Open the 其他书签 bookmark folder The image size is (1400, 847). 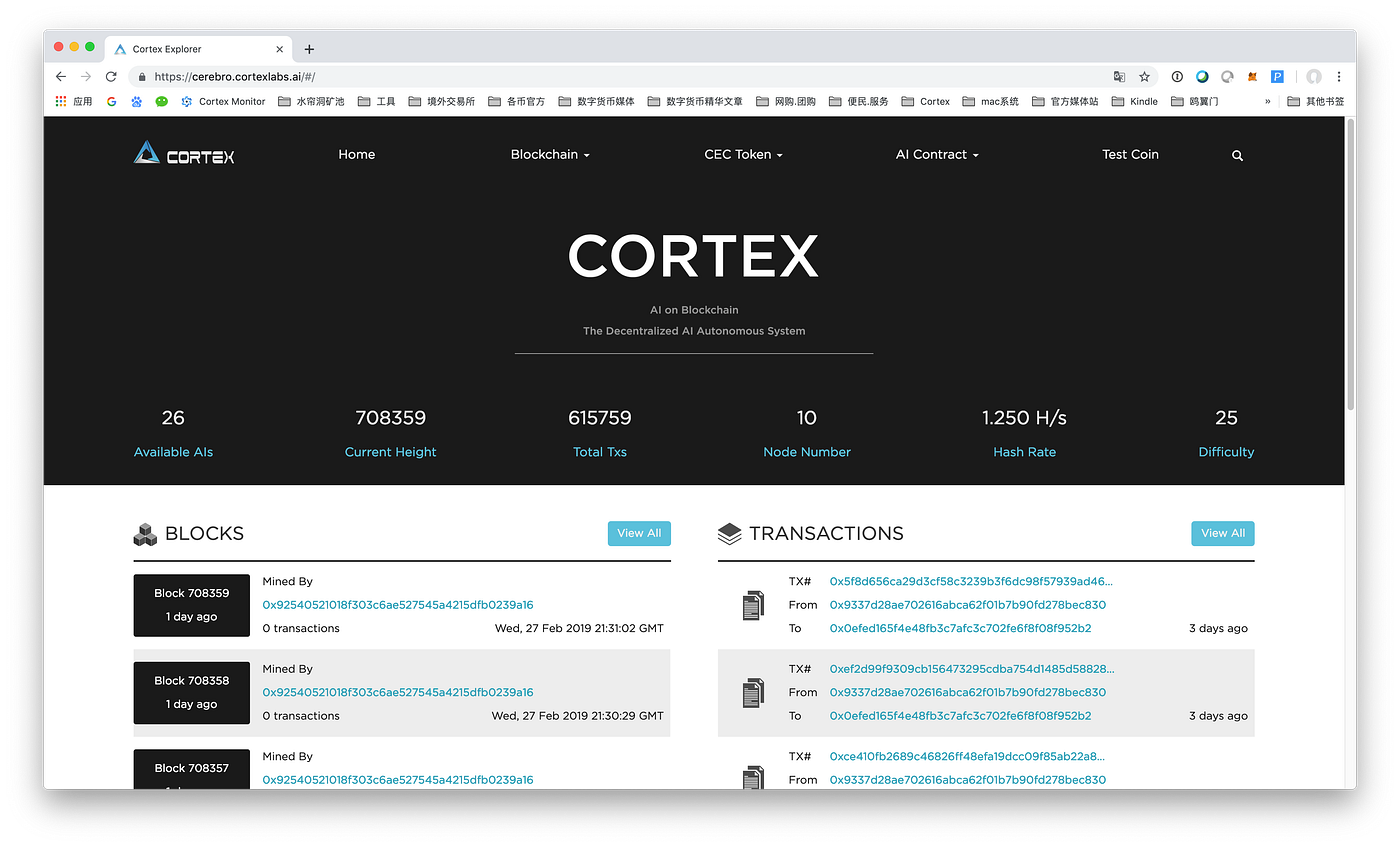1315,101
